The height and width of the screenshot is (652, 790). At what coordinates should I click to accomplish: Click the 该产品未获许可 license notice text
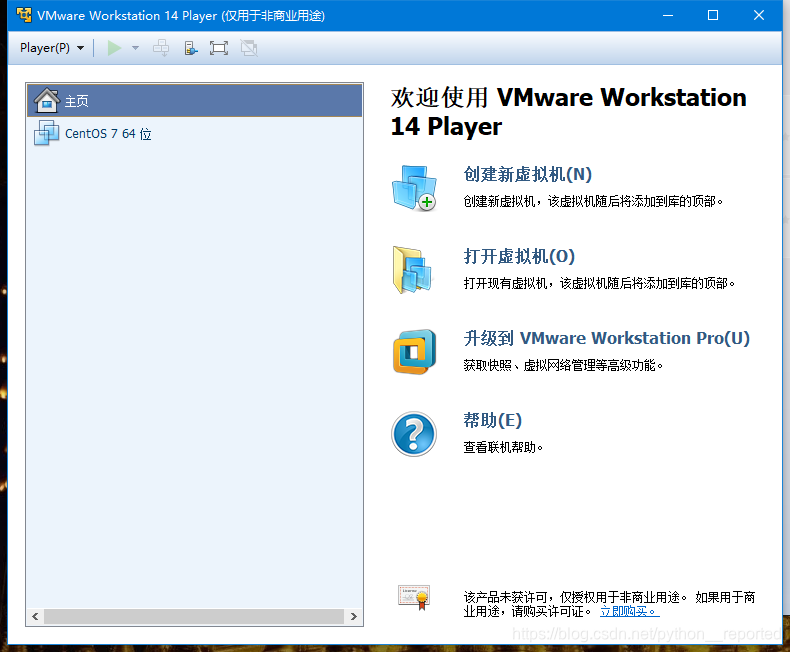pyautogui.click(x=609, y=604)
